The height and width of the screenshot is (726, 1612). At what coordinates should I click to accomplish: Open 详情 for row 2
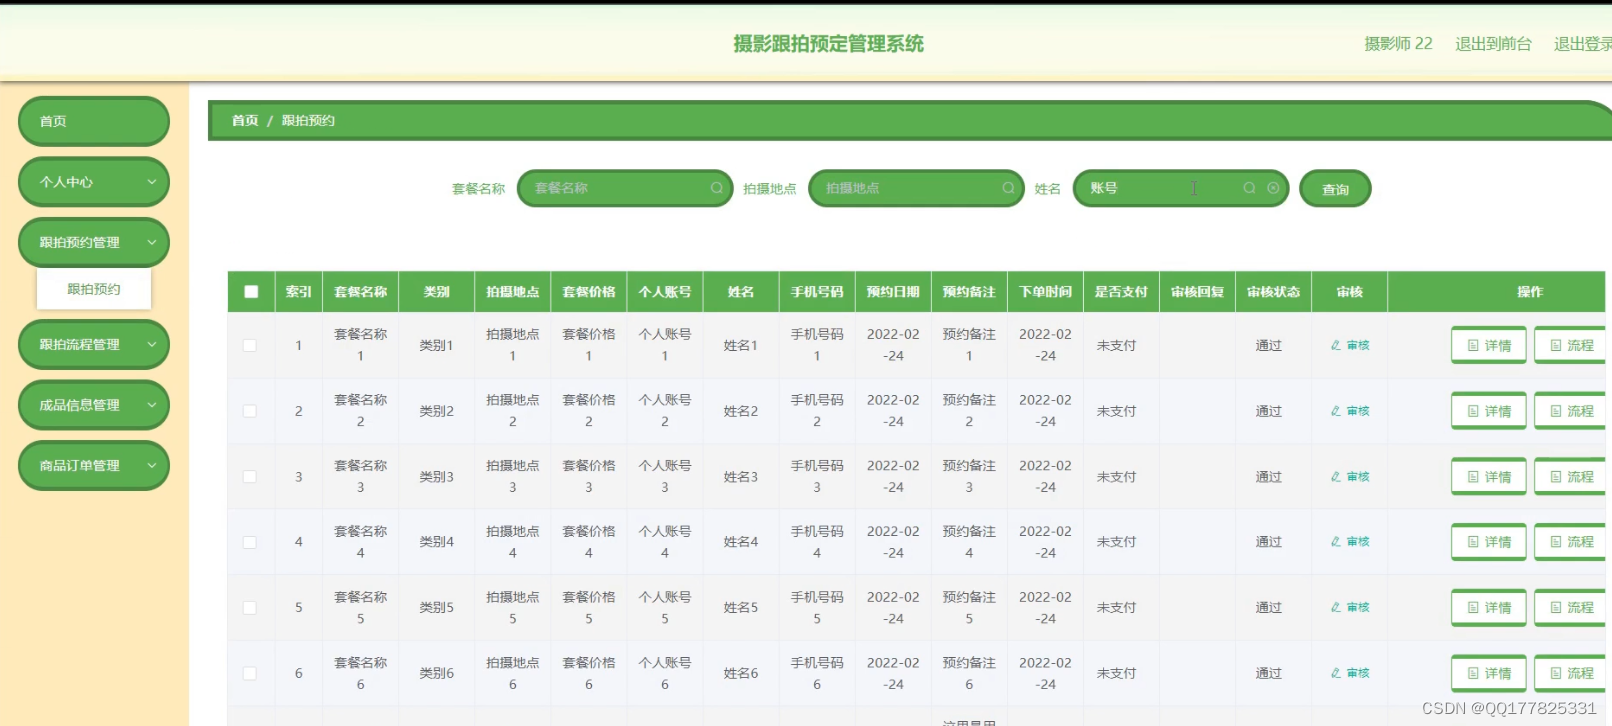point(1489,411)
